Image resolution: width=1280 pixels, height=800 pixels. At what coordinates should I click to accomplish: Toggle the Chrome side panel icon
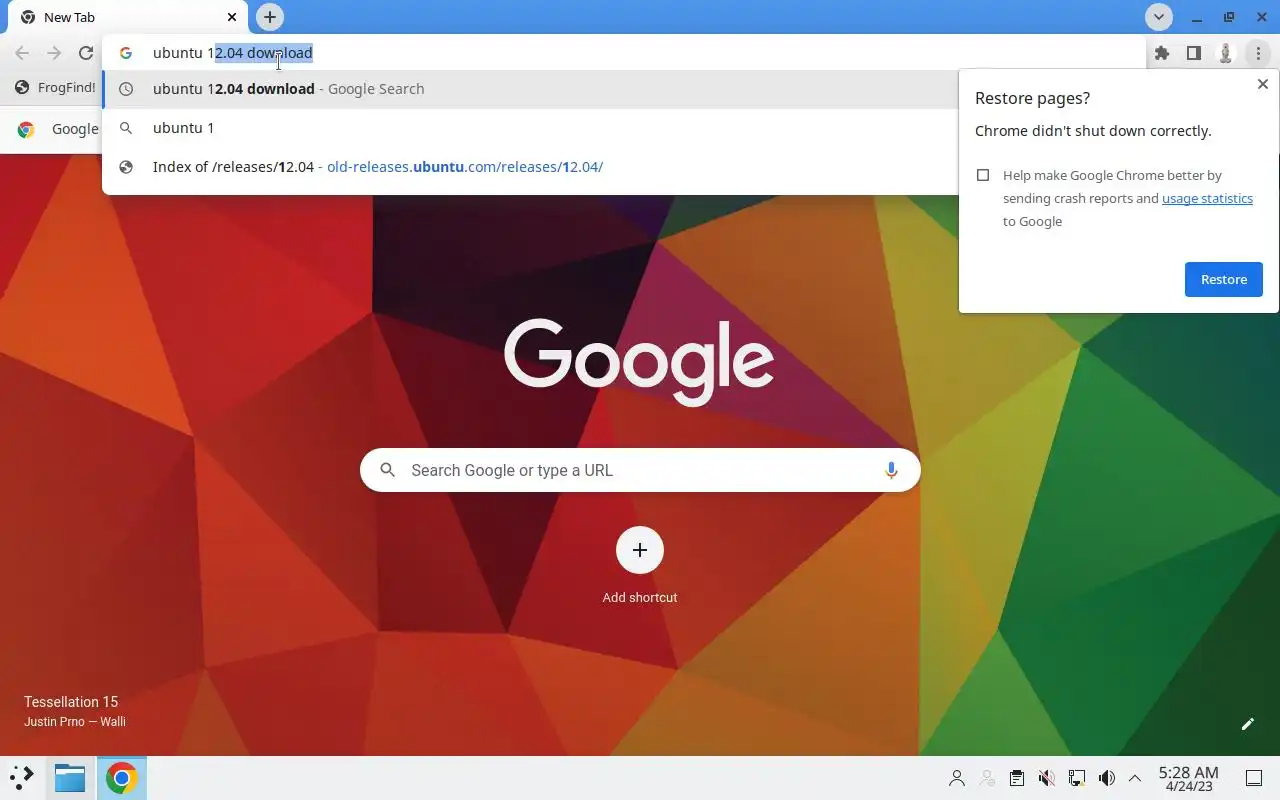[x=1193, y=53]
